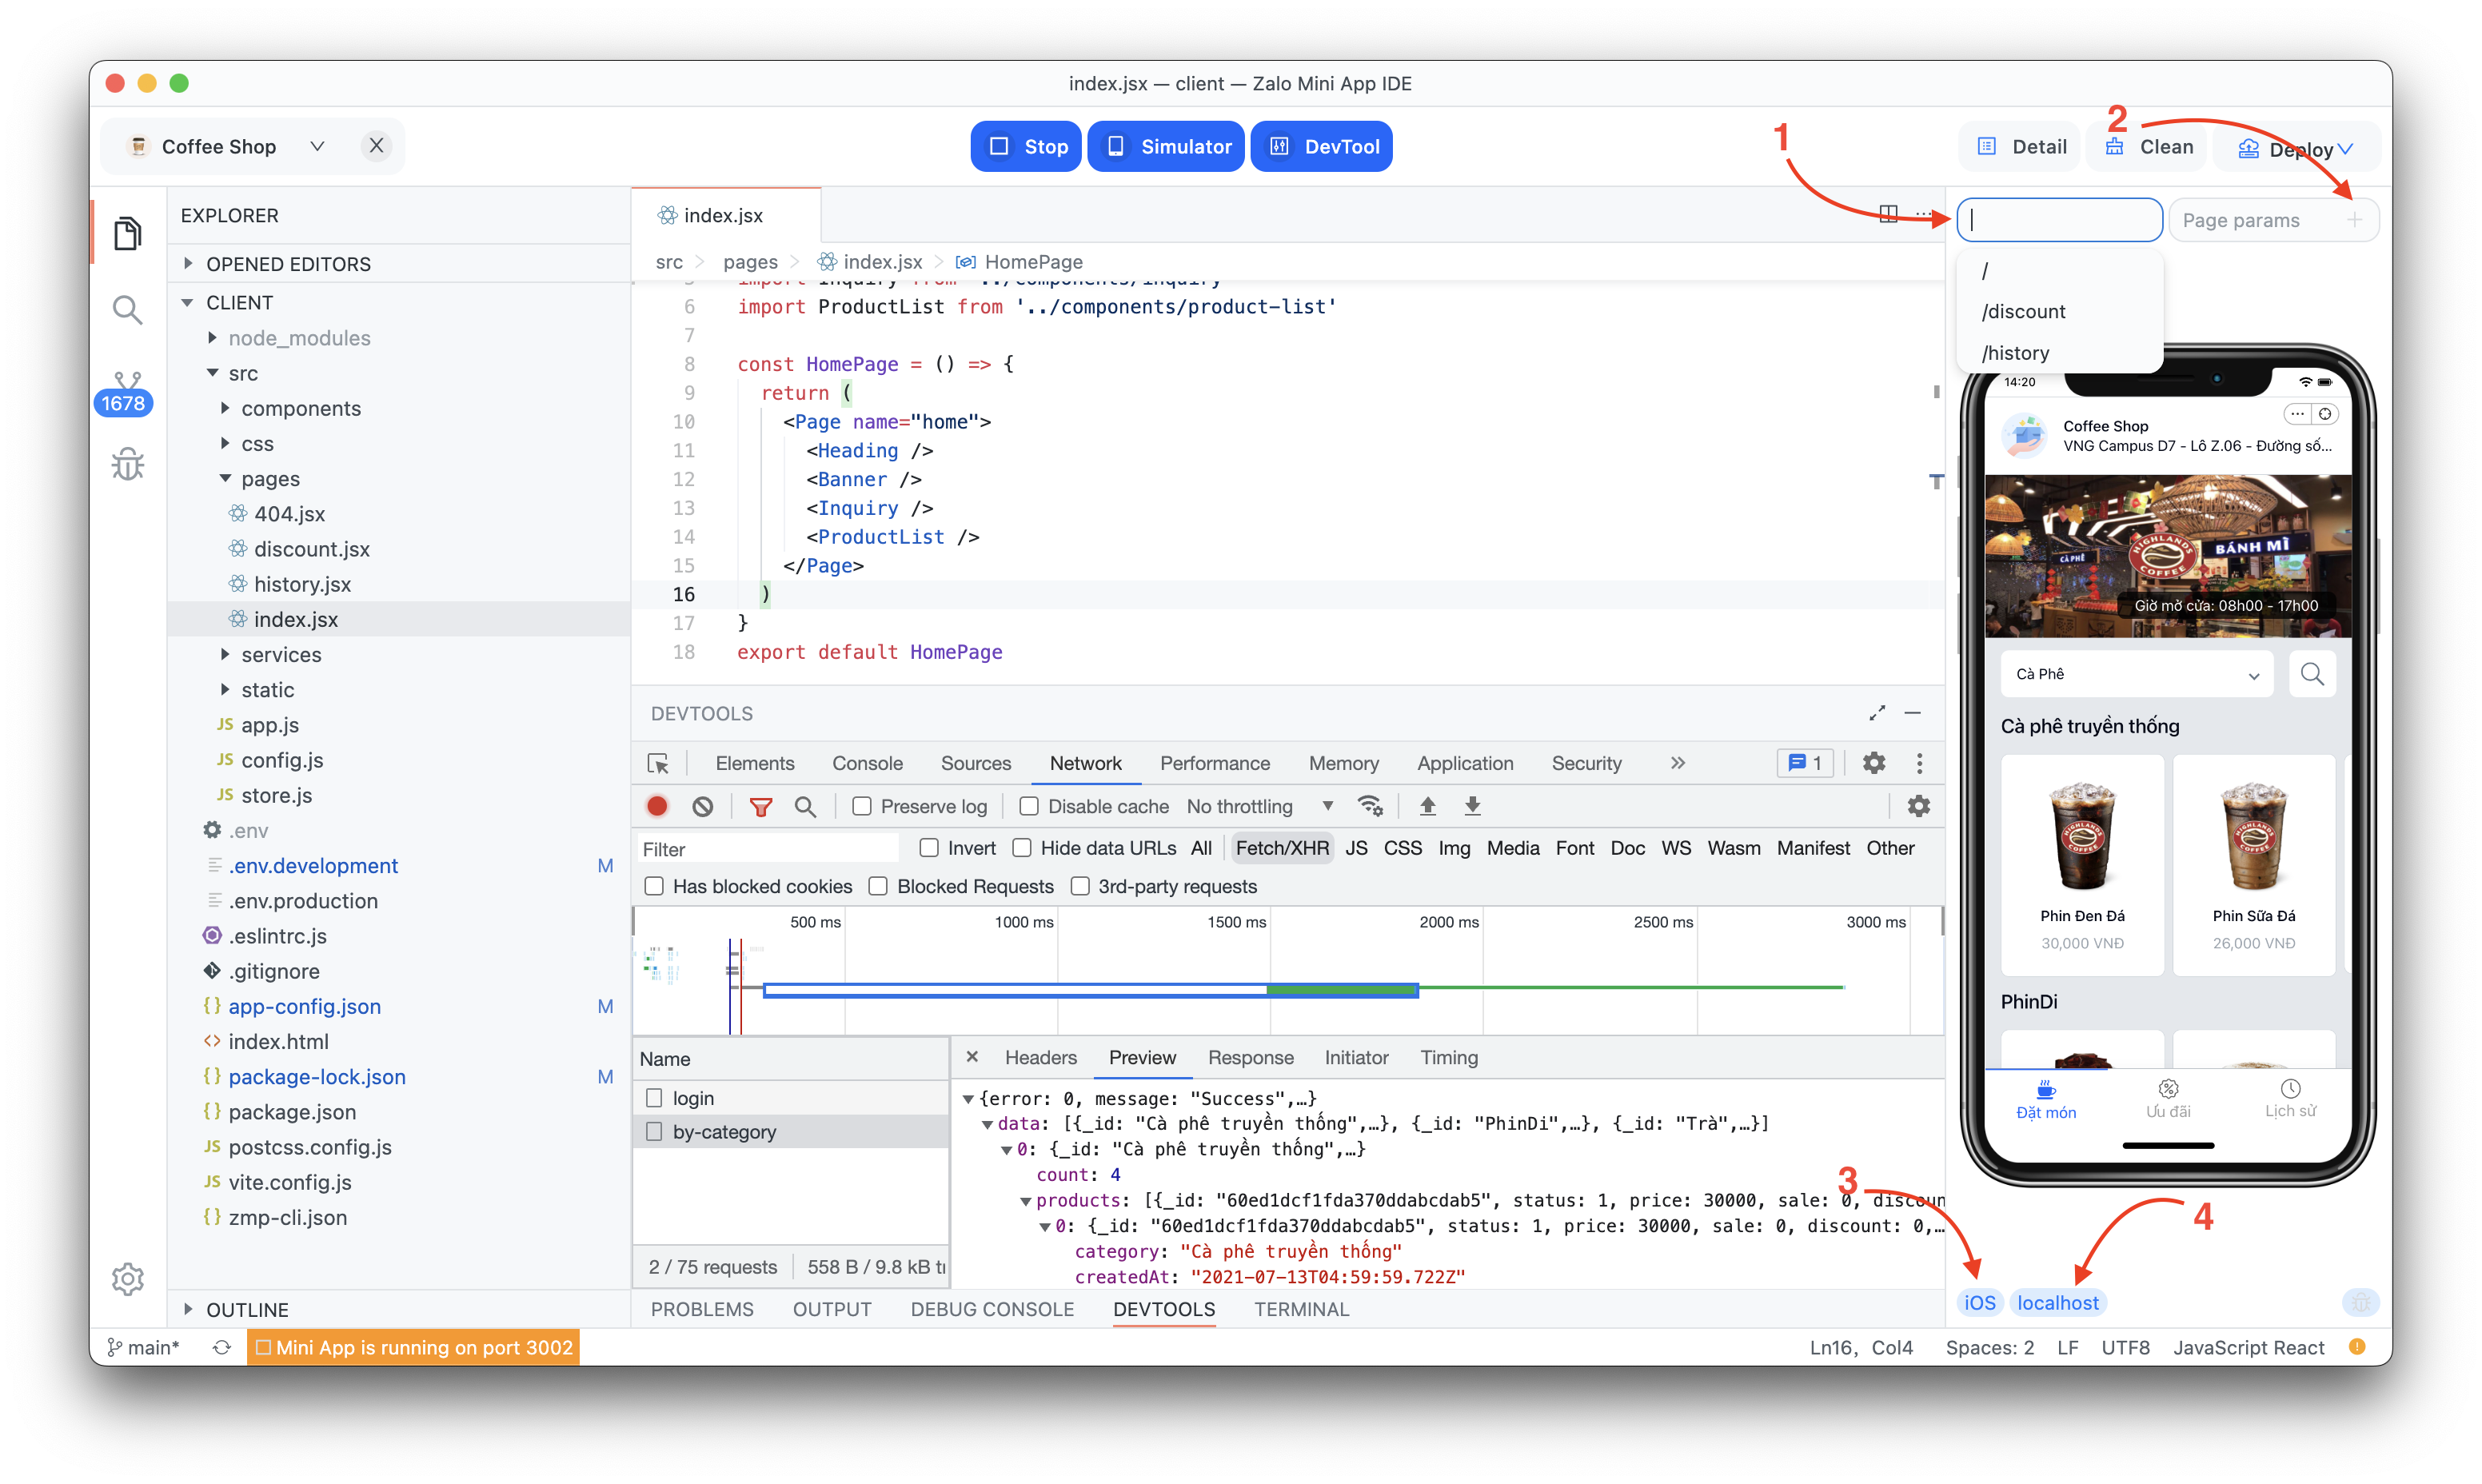Screen dimensions: 2482x1484
Task: Open network search magnifier icon
Action: pos(805,806)
